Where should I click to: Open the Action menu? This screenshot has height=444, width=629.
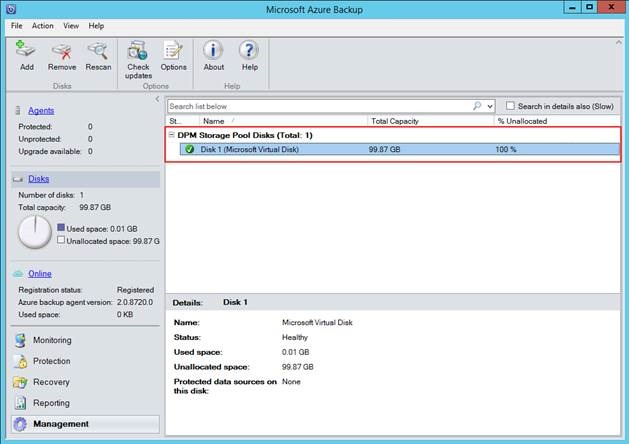pos(42,25)
